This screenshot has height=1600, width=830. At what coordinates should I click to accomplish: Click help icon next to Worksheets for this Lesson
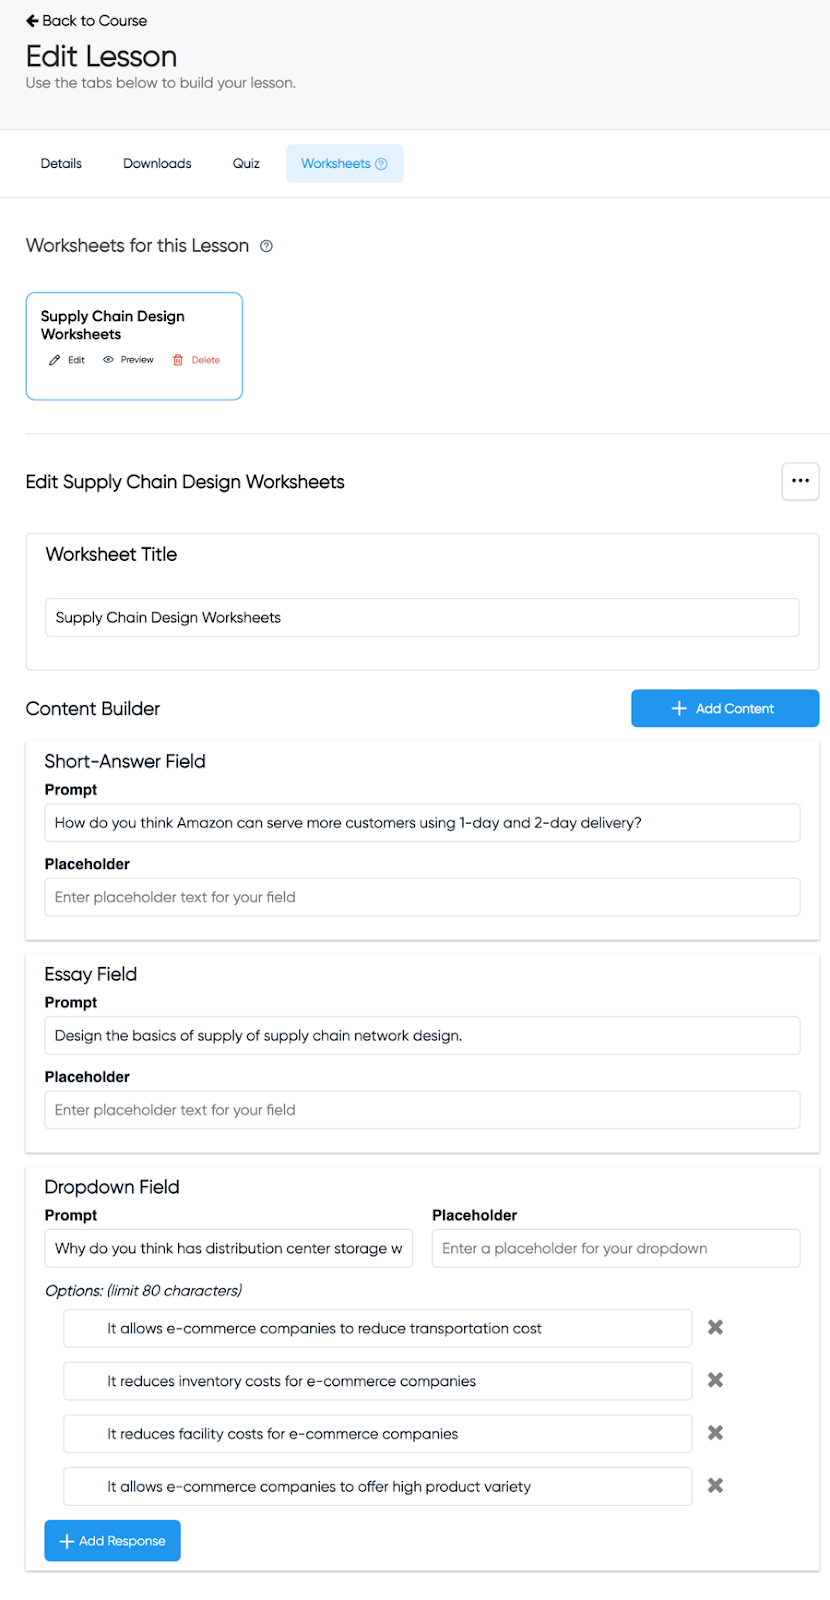click(x=266, y=246)
